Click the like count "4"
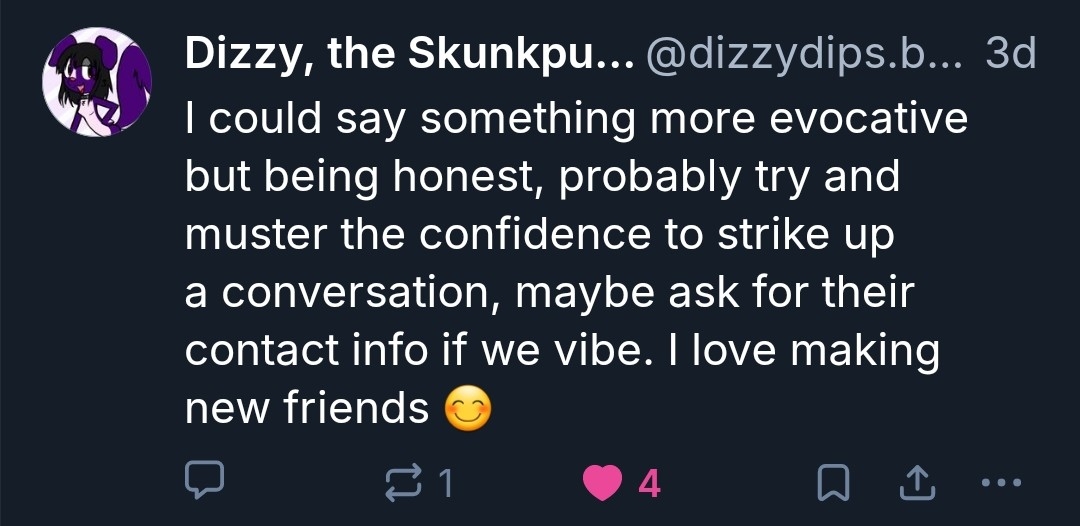The height and width of the screenshot is (526, 1080). pos(649,484)
